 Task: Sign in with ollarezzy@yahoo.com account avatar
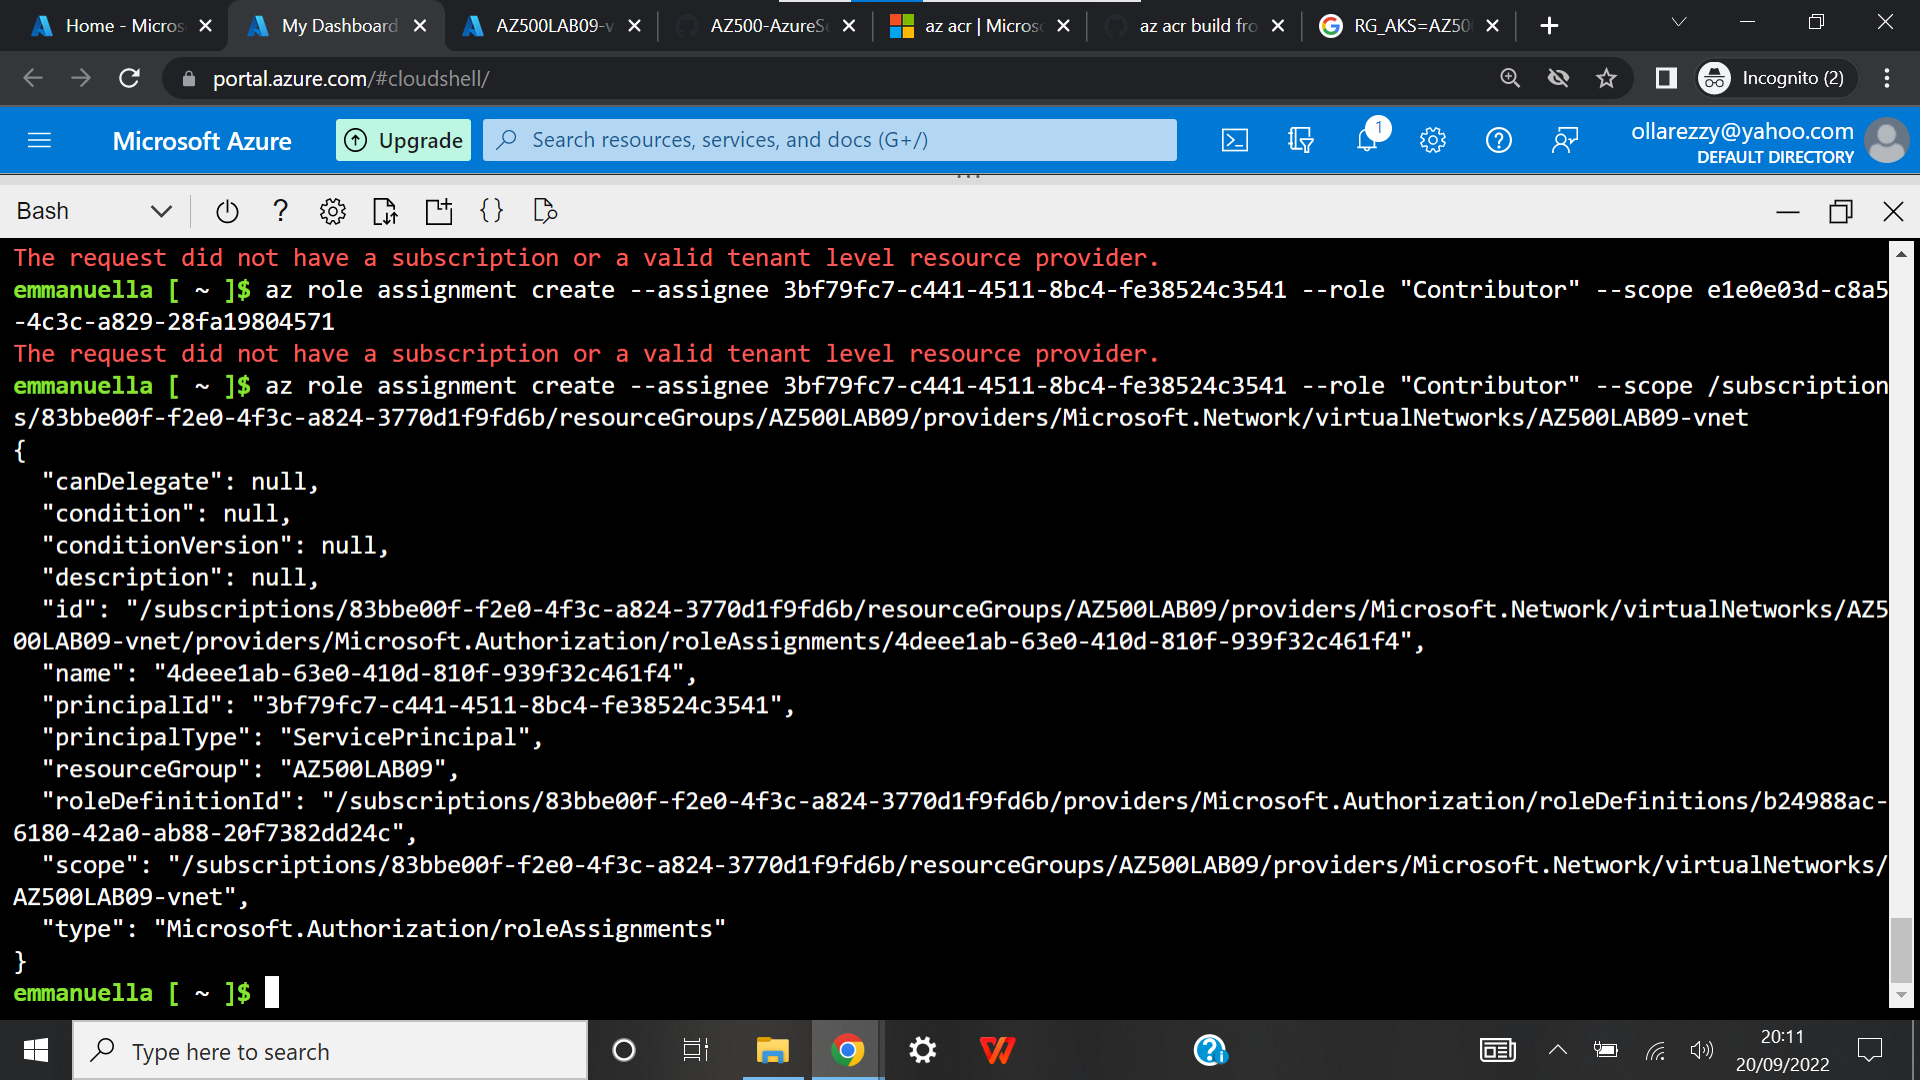(1887, 140)
